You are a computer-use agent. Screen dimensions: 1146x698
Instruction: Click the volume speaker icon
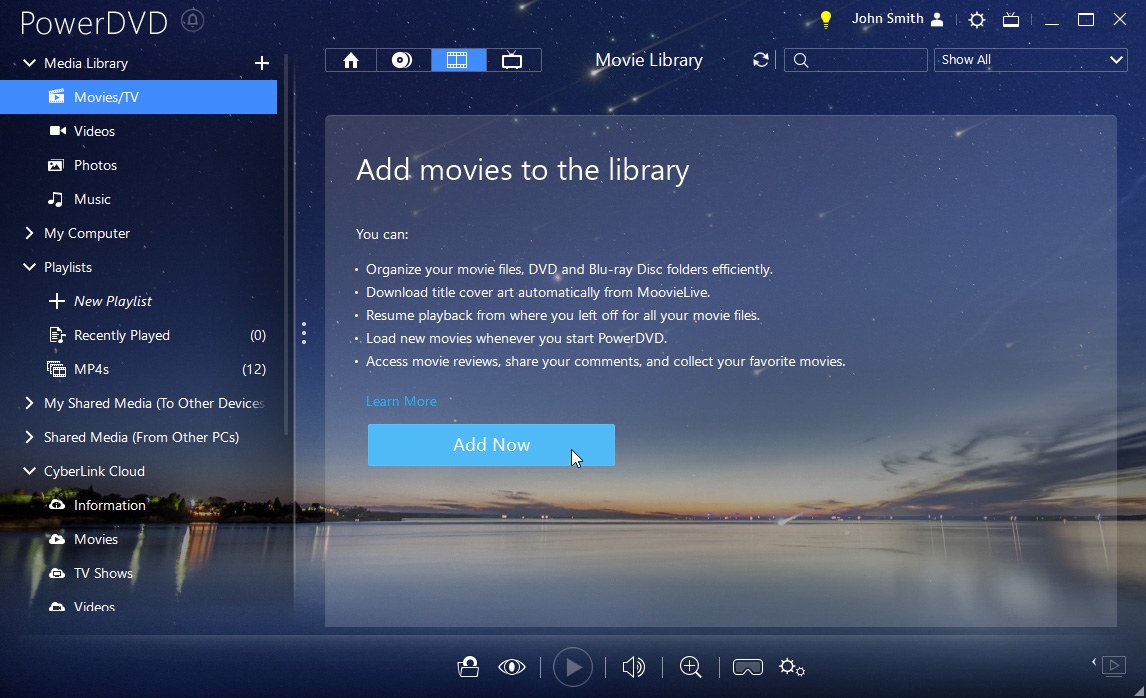click(x=634, y=667)
